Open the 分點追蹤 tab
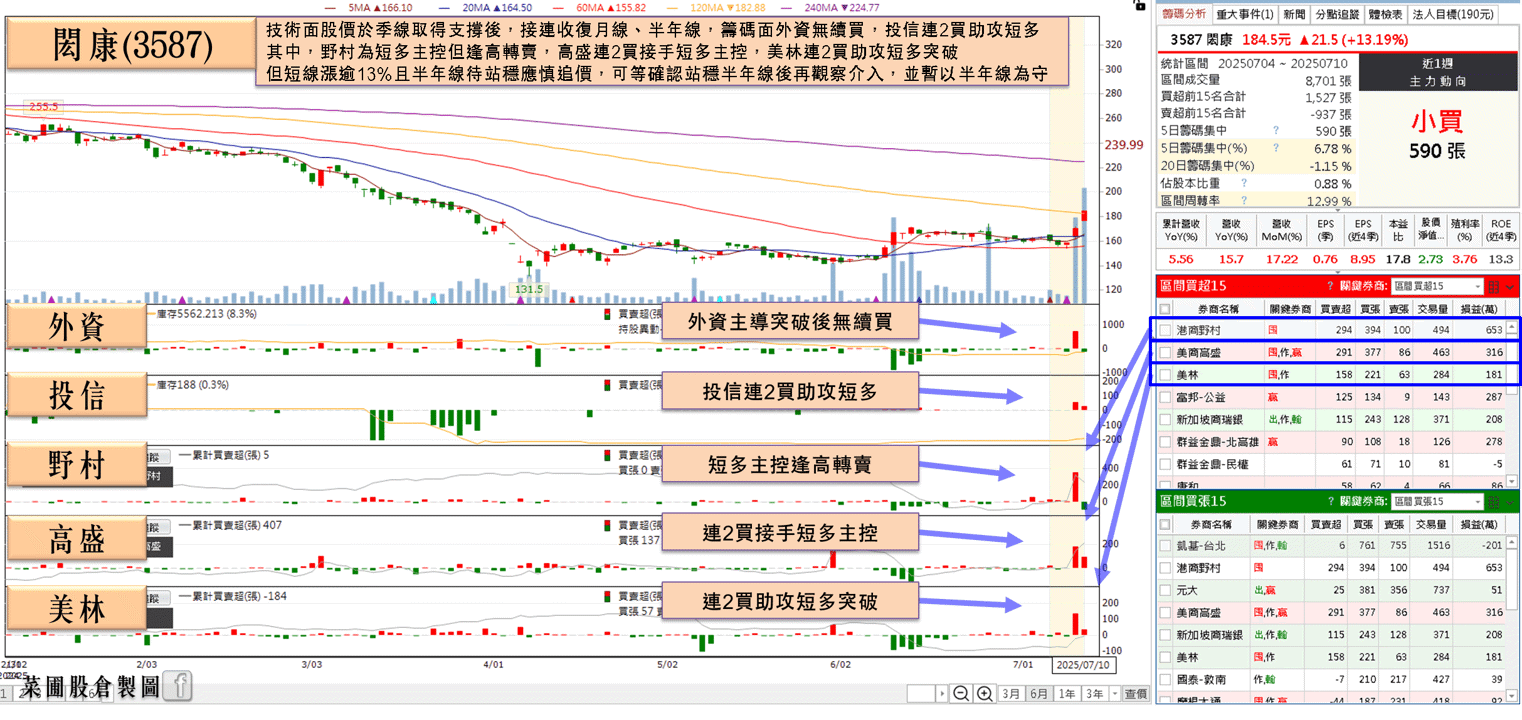 1337,15
